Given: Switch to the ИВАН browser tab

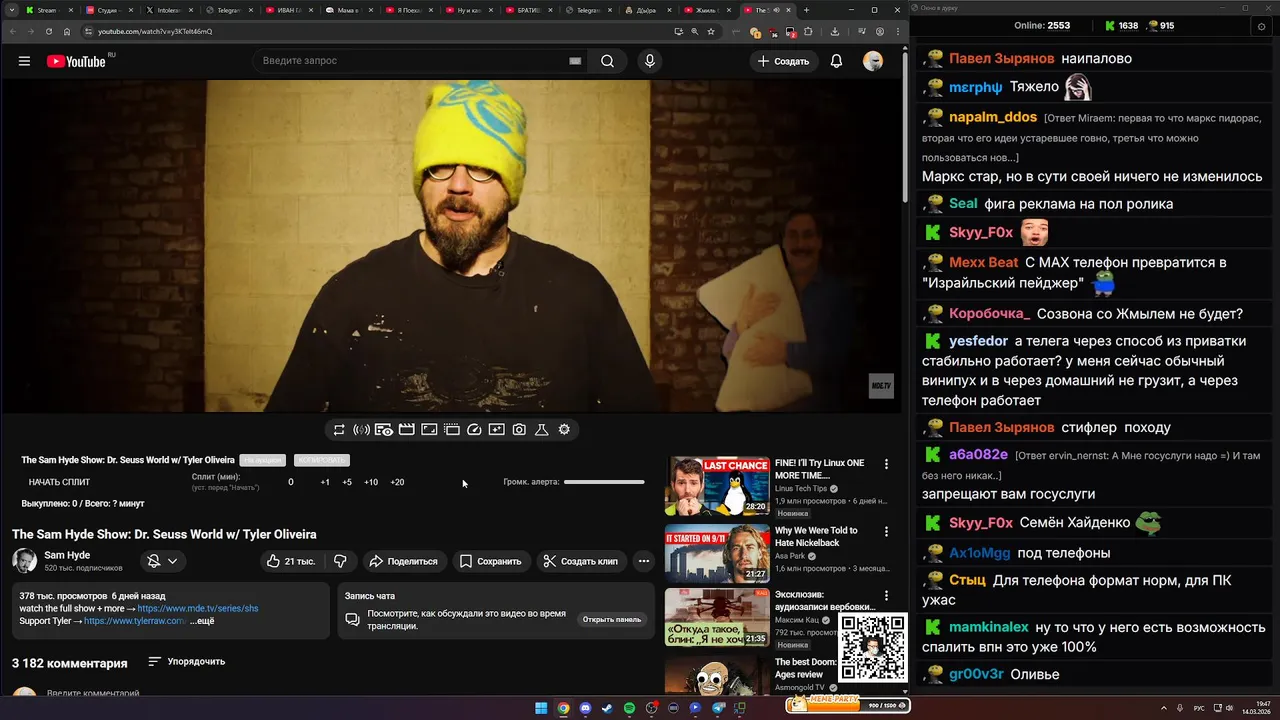Looking at the screenshot, I should (x=288, y=10).
